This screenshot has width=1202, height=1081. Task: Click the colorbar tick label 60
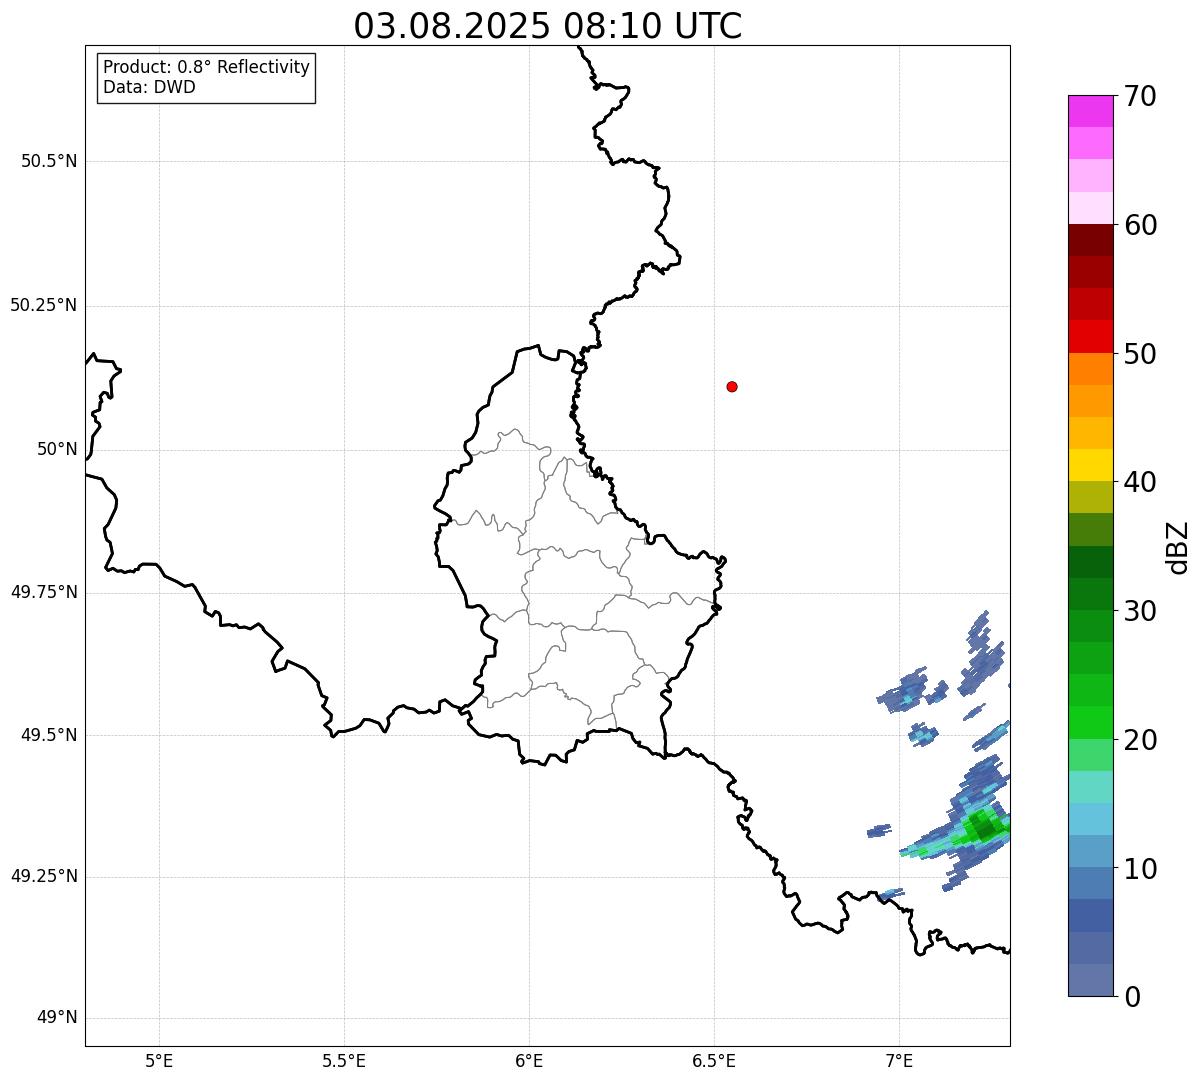[1140, 225]
